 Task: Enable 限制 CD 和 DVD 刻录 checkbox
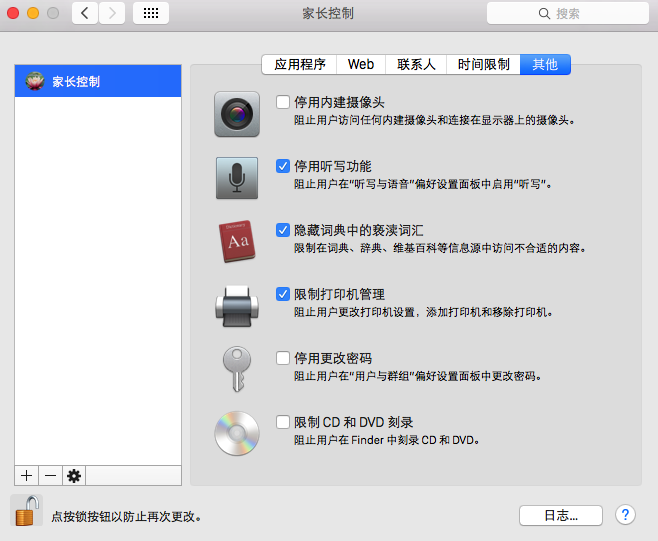tap(283, 422)
